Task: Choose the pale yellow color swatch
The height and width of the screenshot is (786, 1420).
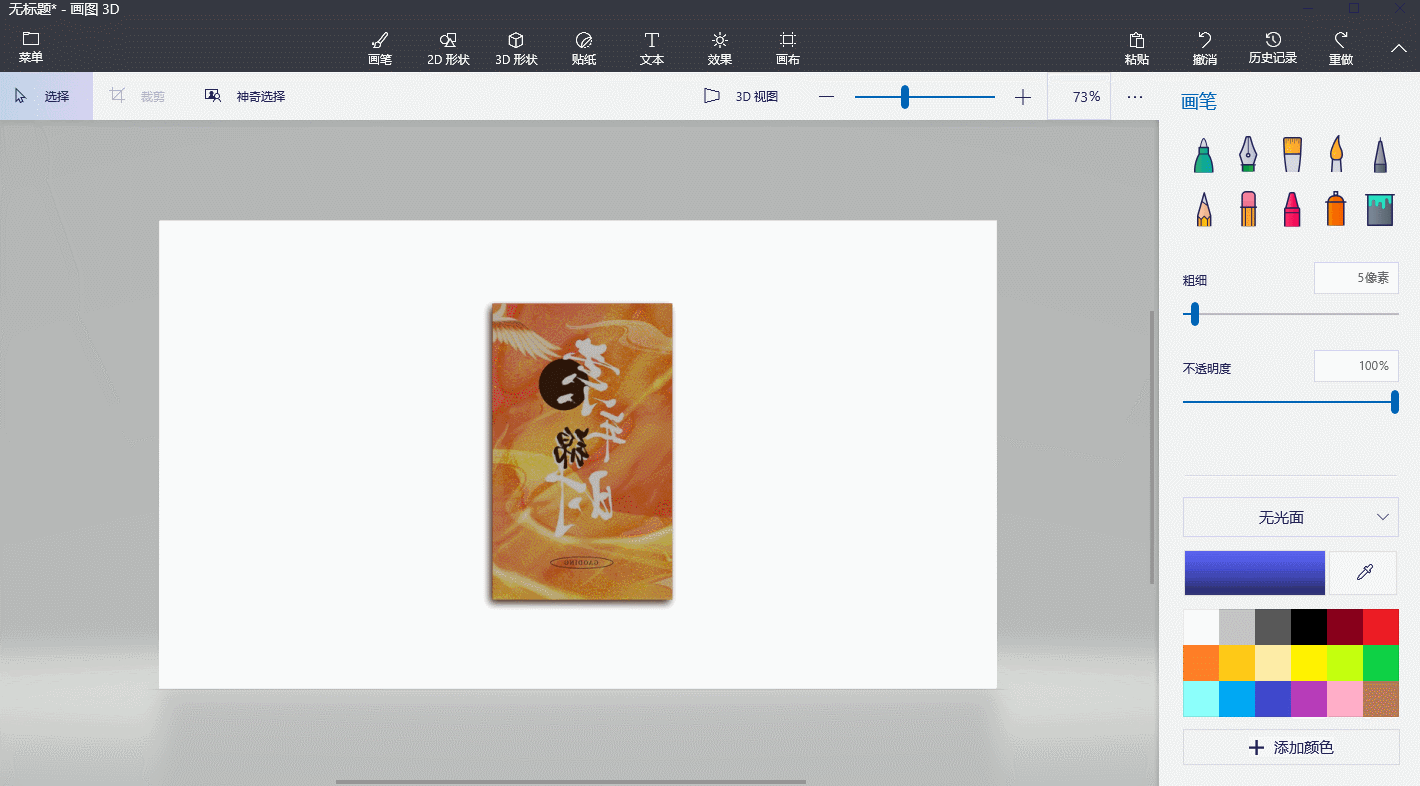Action: (1273, 663)
